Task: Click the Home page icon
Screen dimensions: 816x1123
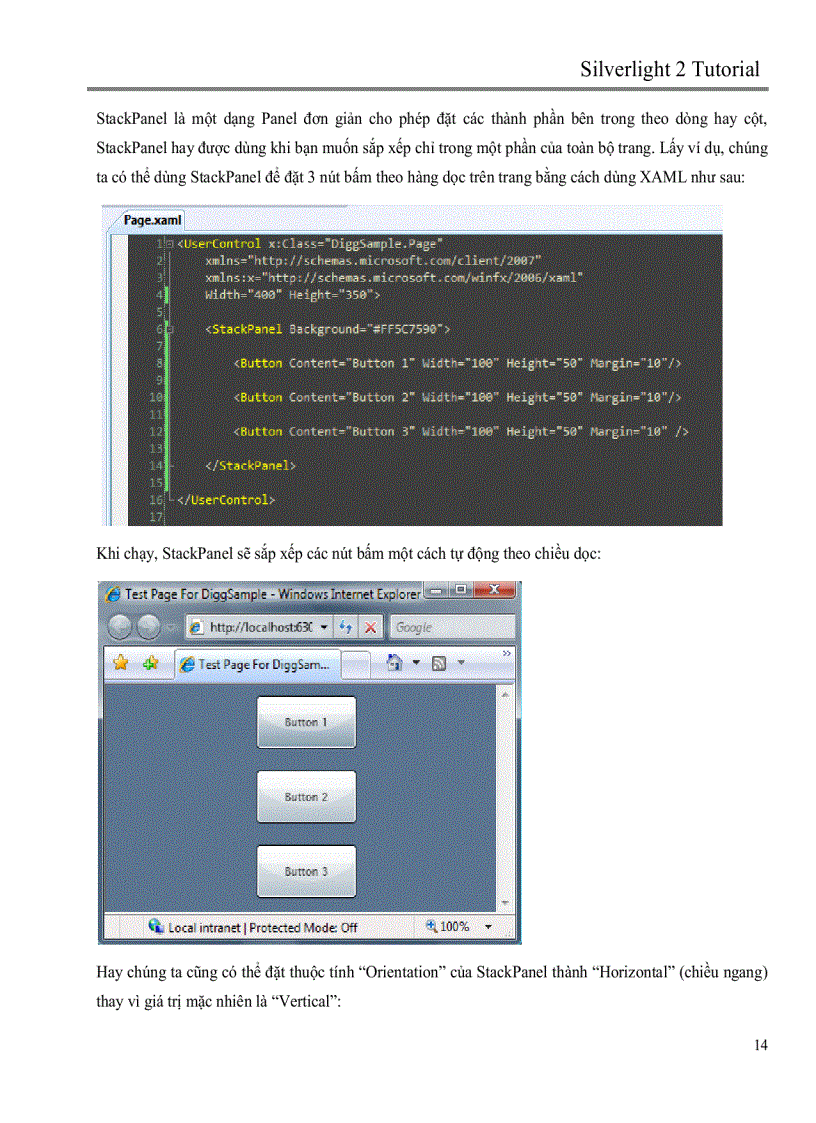Action: pos(393,661)
